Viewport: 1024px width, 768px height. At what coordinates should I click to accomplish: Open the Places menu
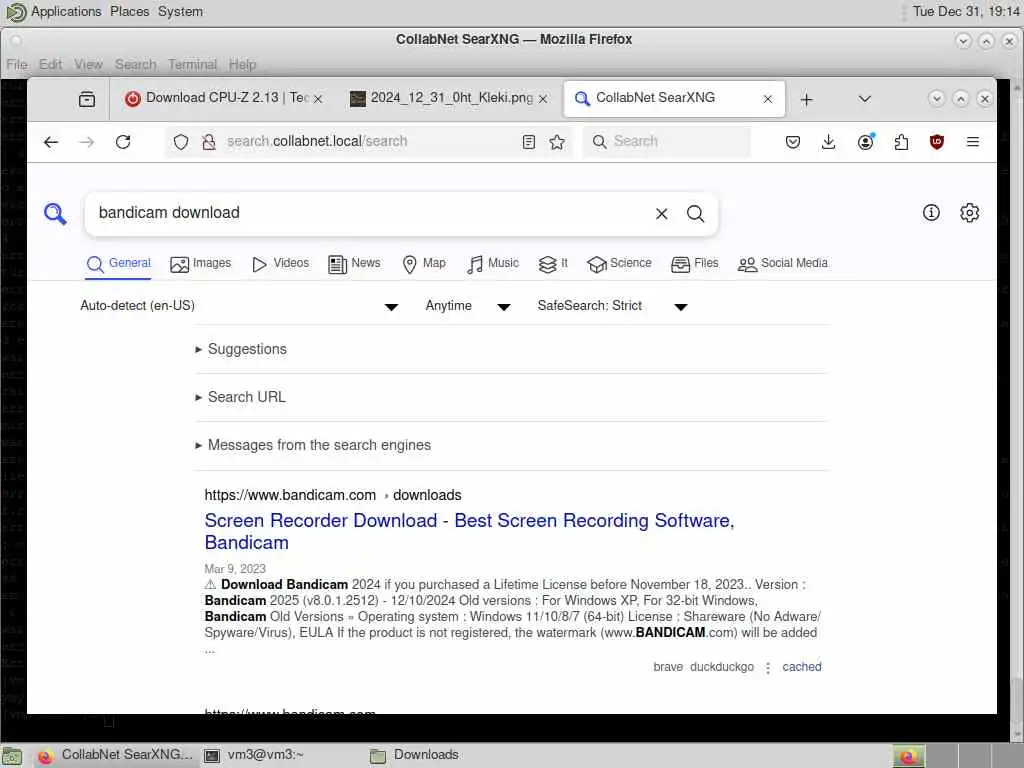click(129, 12)
